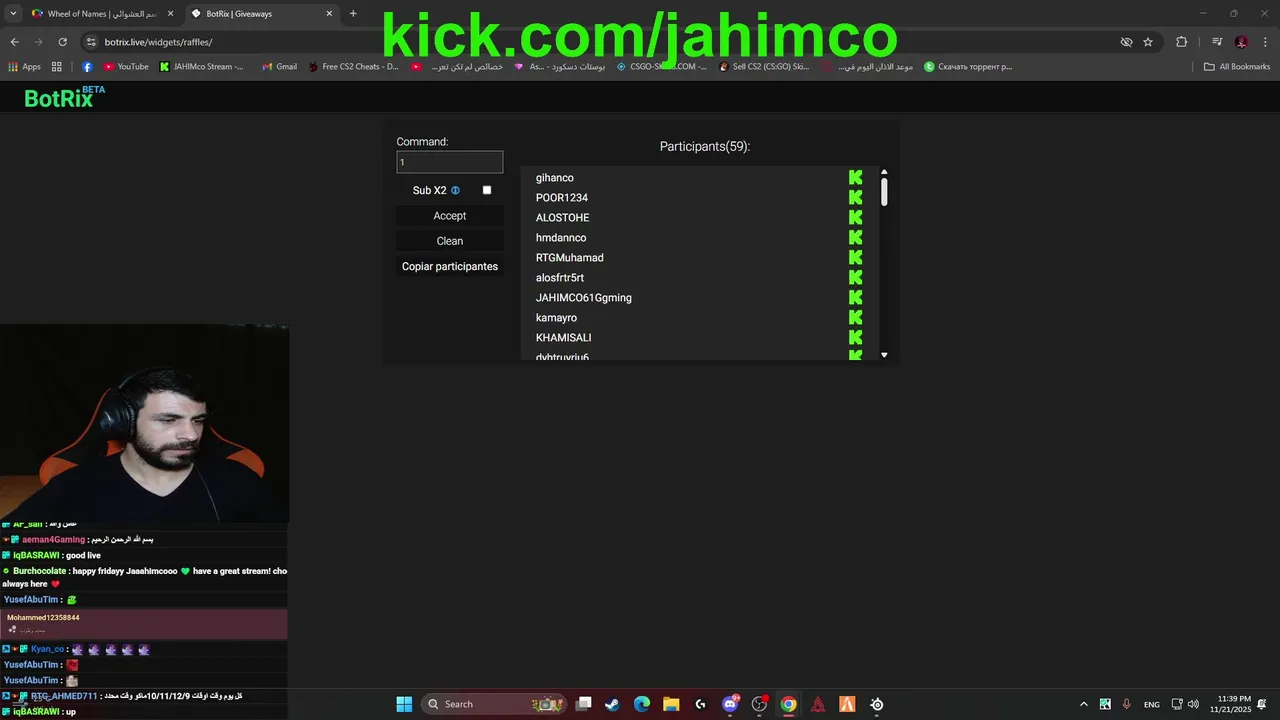The width and height of the screenshot is (1280, 720).
Task: Select participant POOR1234
Action: (x=562, y=198)
